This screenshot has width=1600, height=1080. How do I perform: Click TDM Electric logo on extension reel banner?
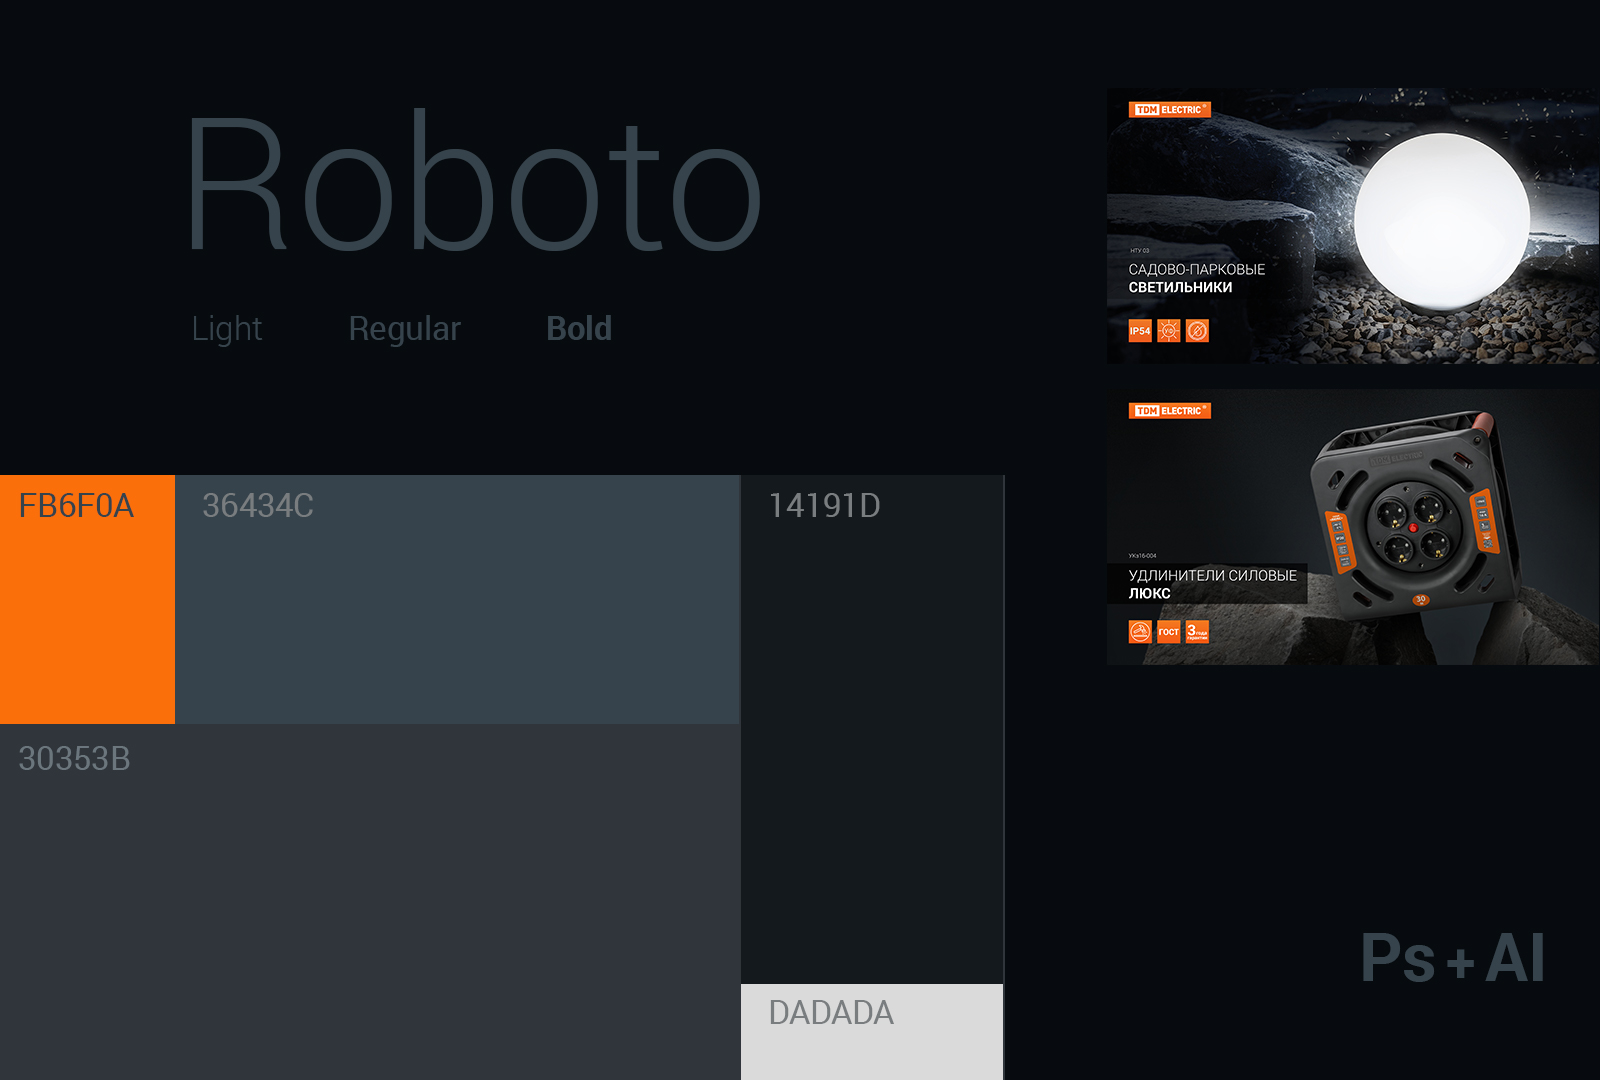[x=1169, y=411]
